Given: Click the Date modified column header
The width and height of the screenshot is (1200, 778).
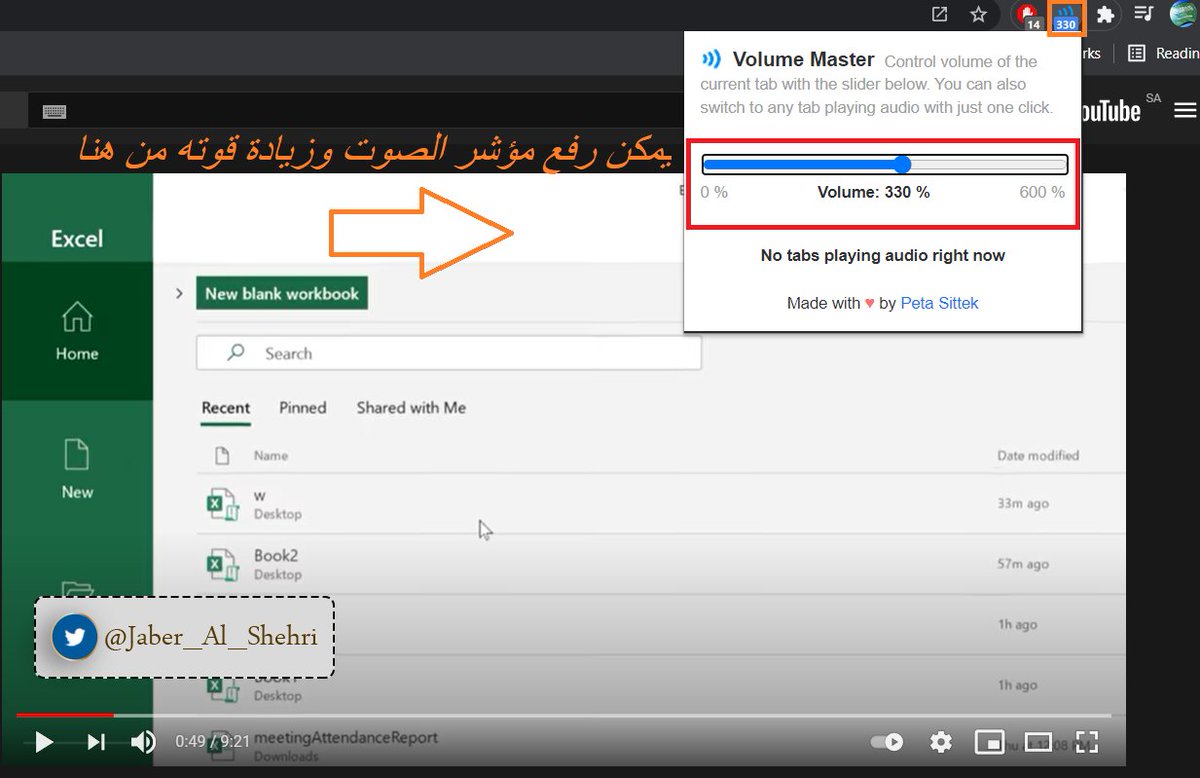Looking at the screenshot, I should (1038, 456).
